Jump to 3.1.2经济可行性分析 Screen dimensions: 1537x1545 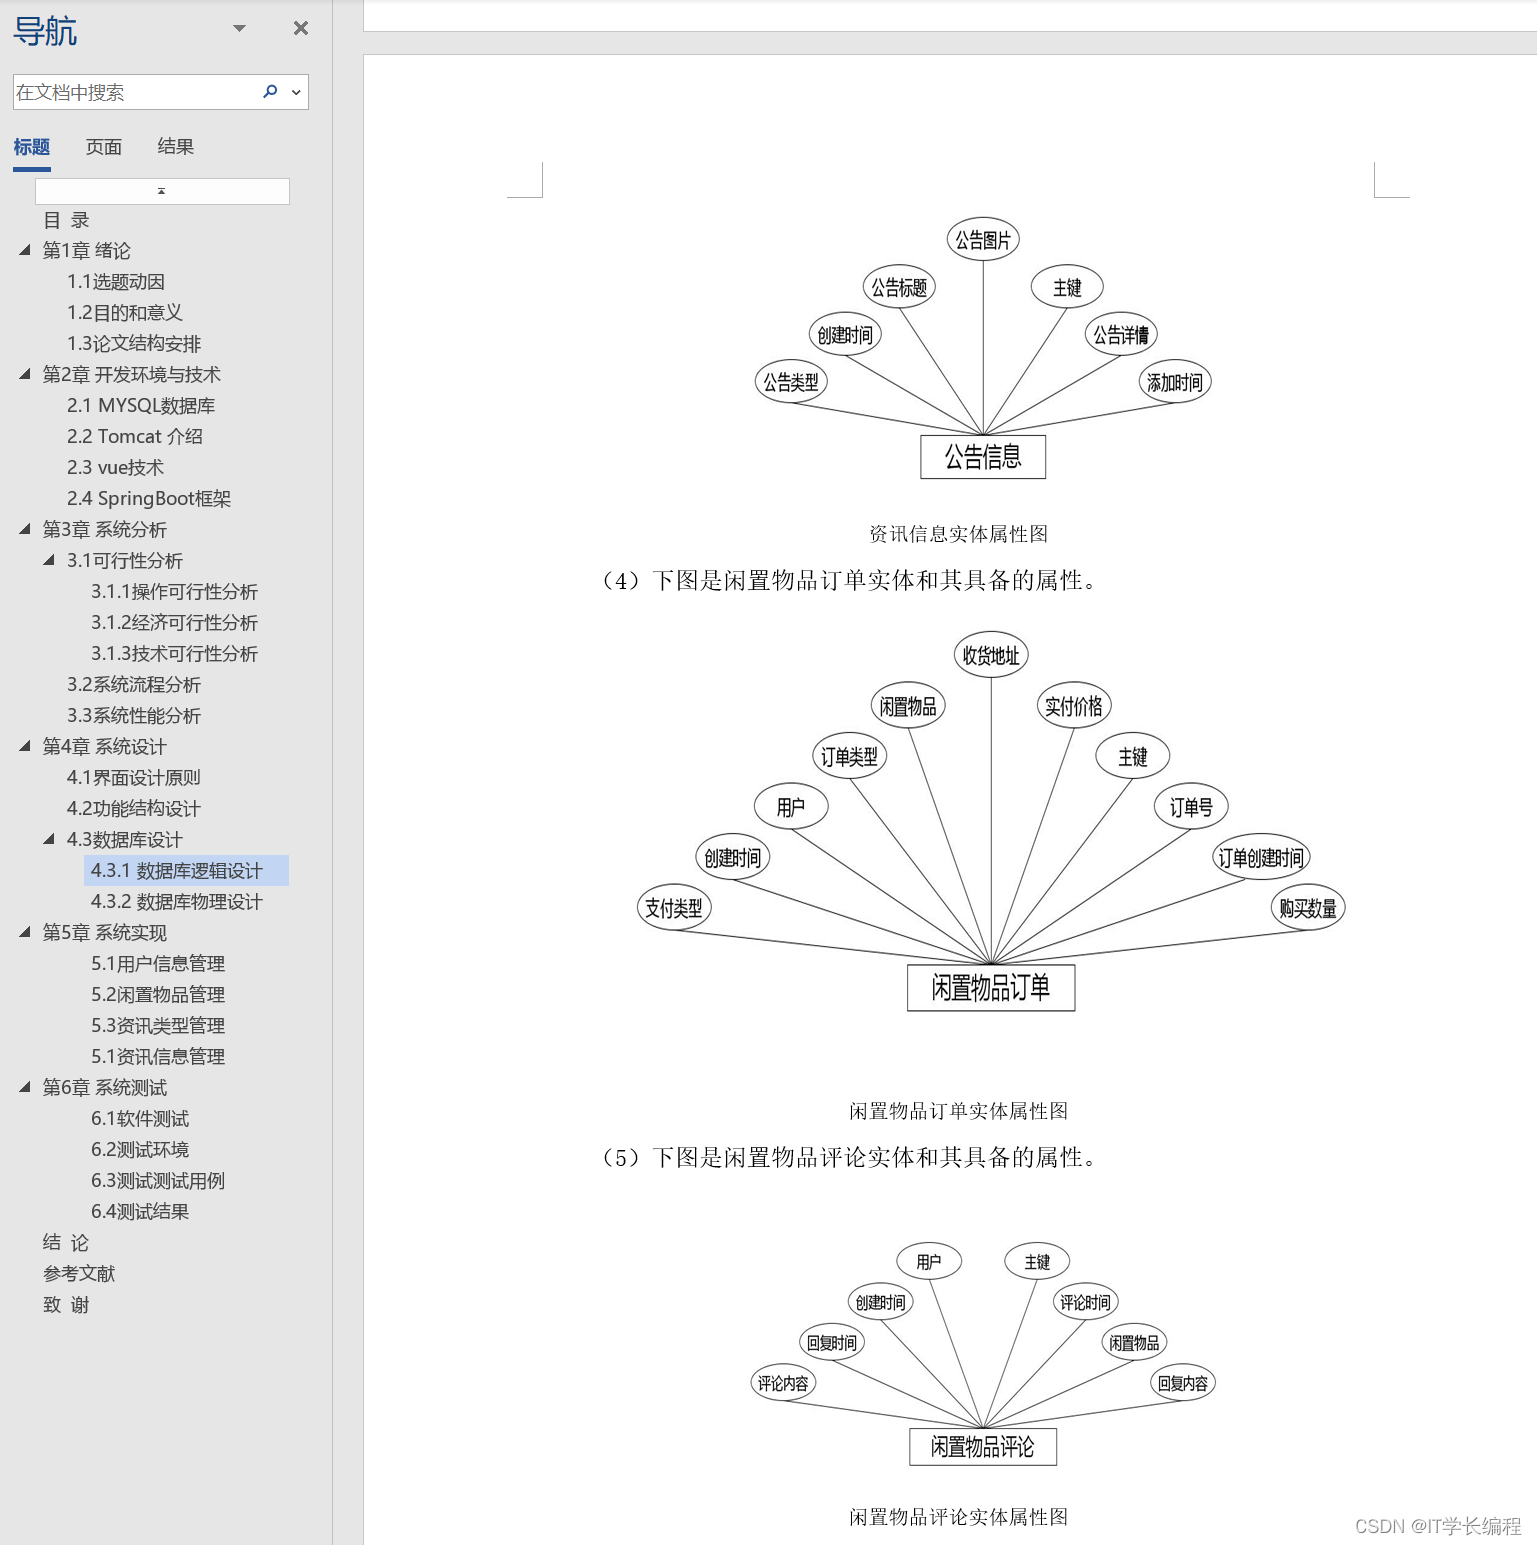pos(174,623)
